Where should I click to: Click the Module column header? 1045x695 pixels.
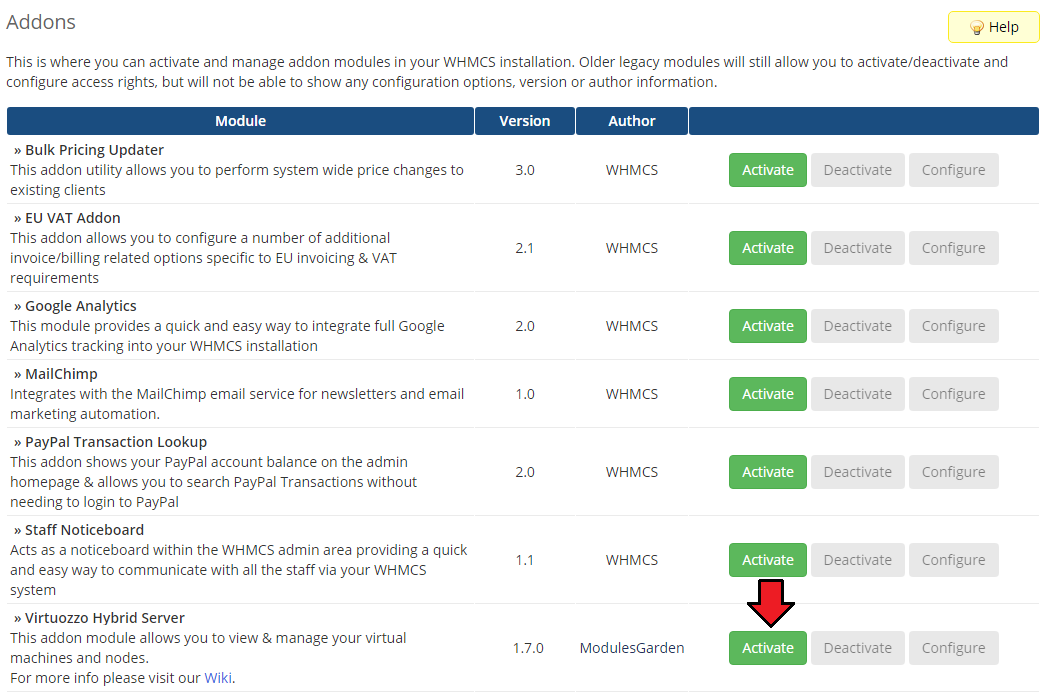[241, 121]
